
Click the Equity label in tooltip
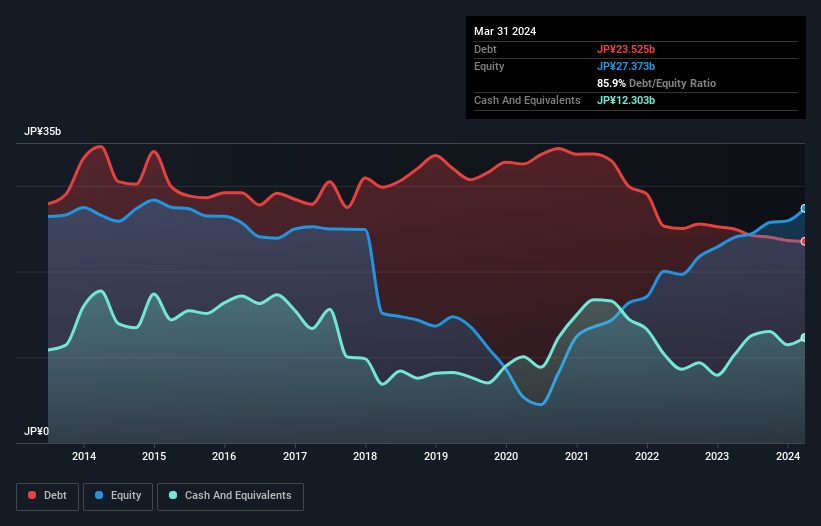coord(489,66)
